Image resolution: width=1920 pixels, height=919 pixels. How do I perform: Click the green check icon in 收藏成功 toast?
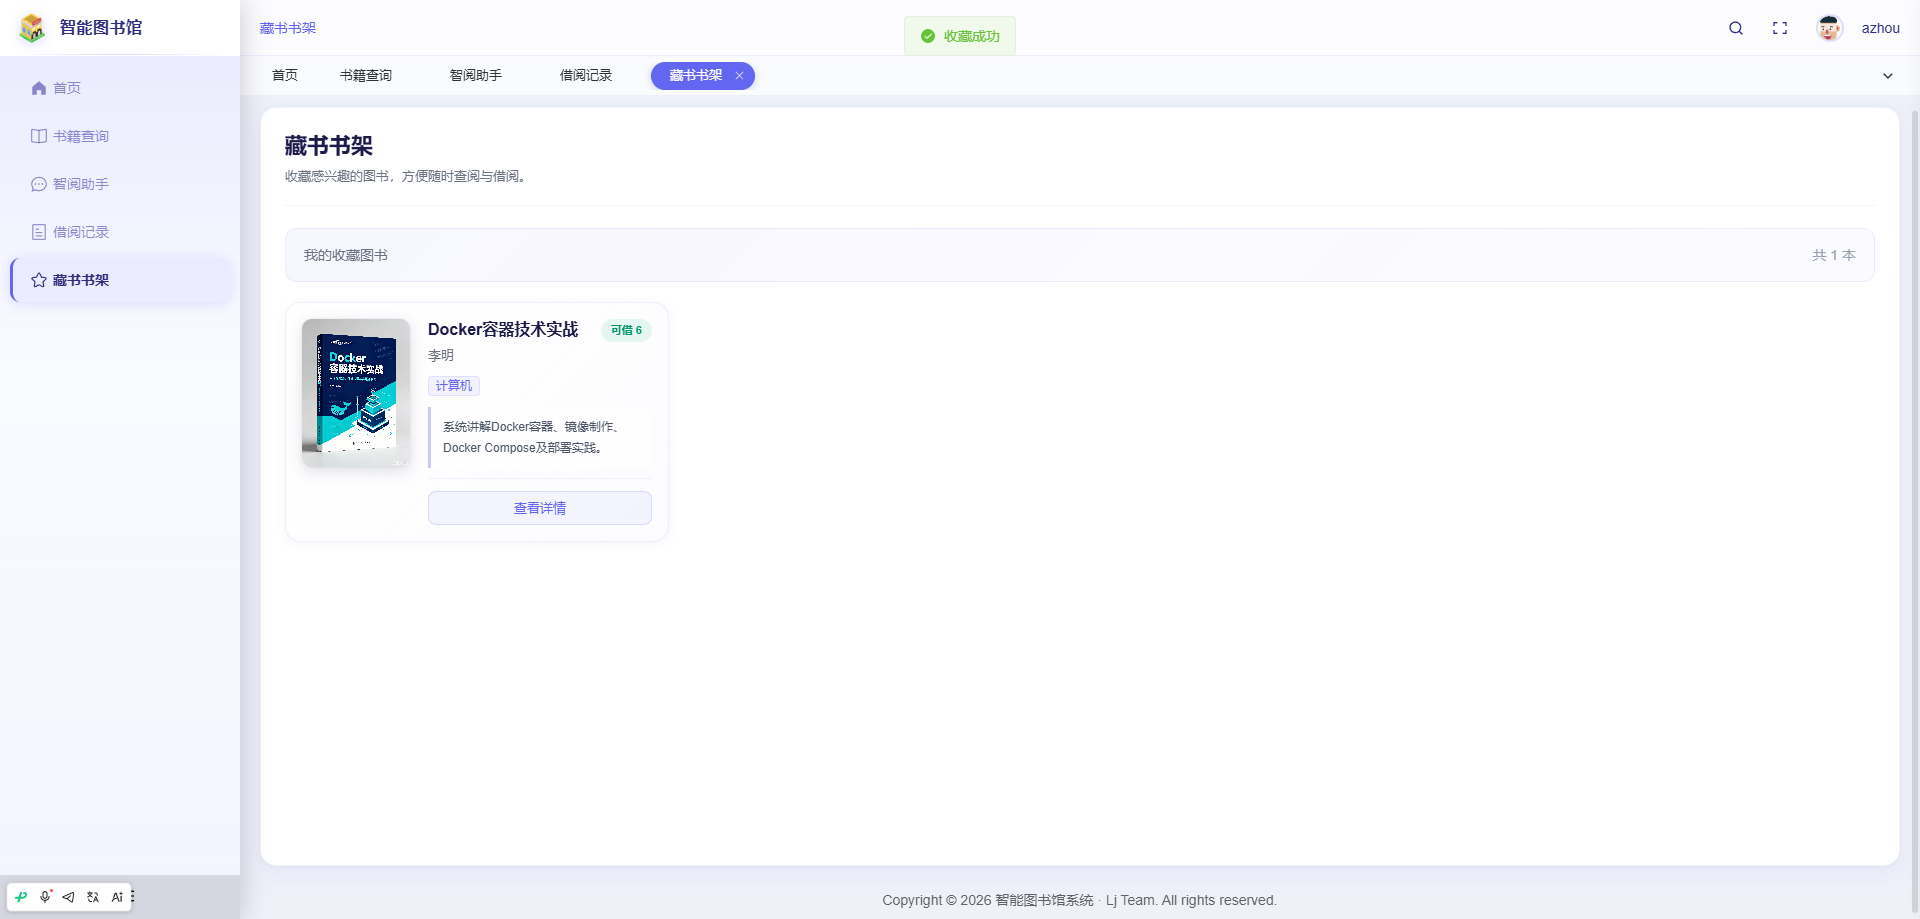coord(928,36)
